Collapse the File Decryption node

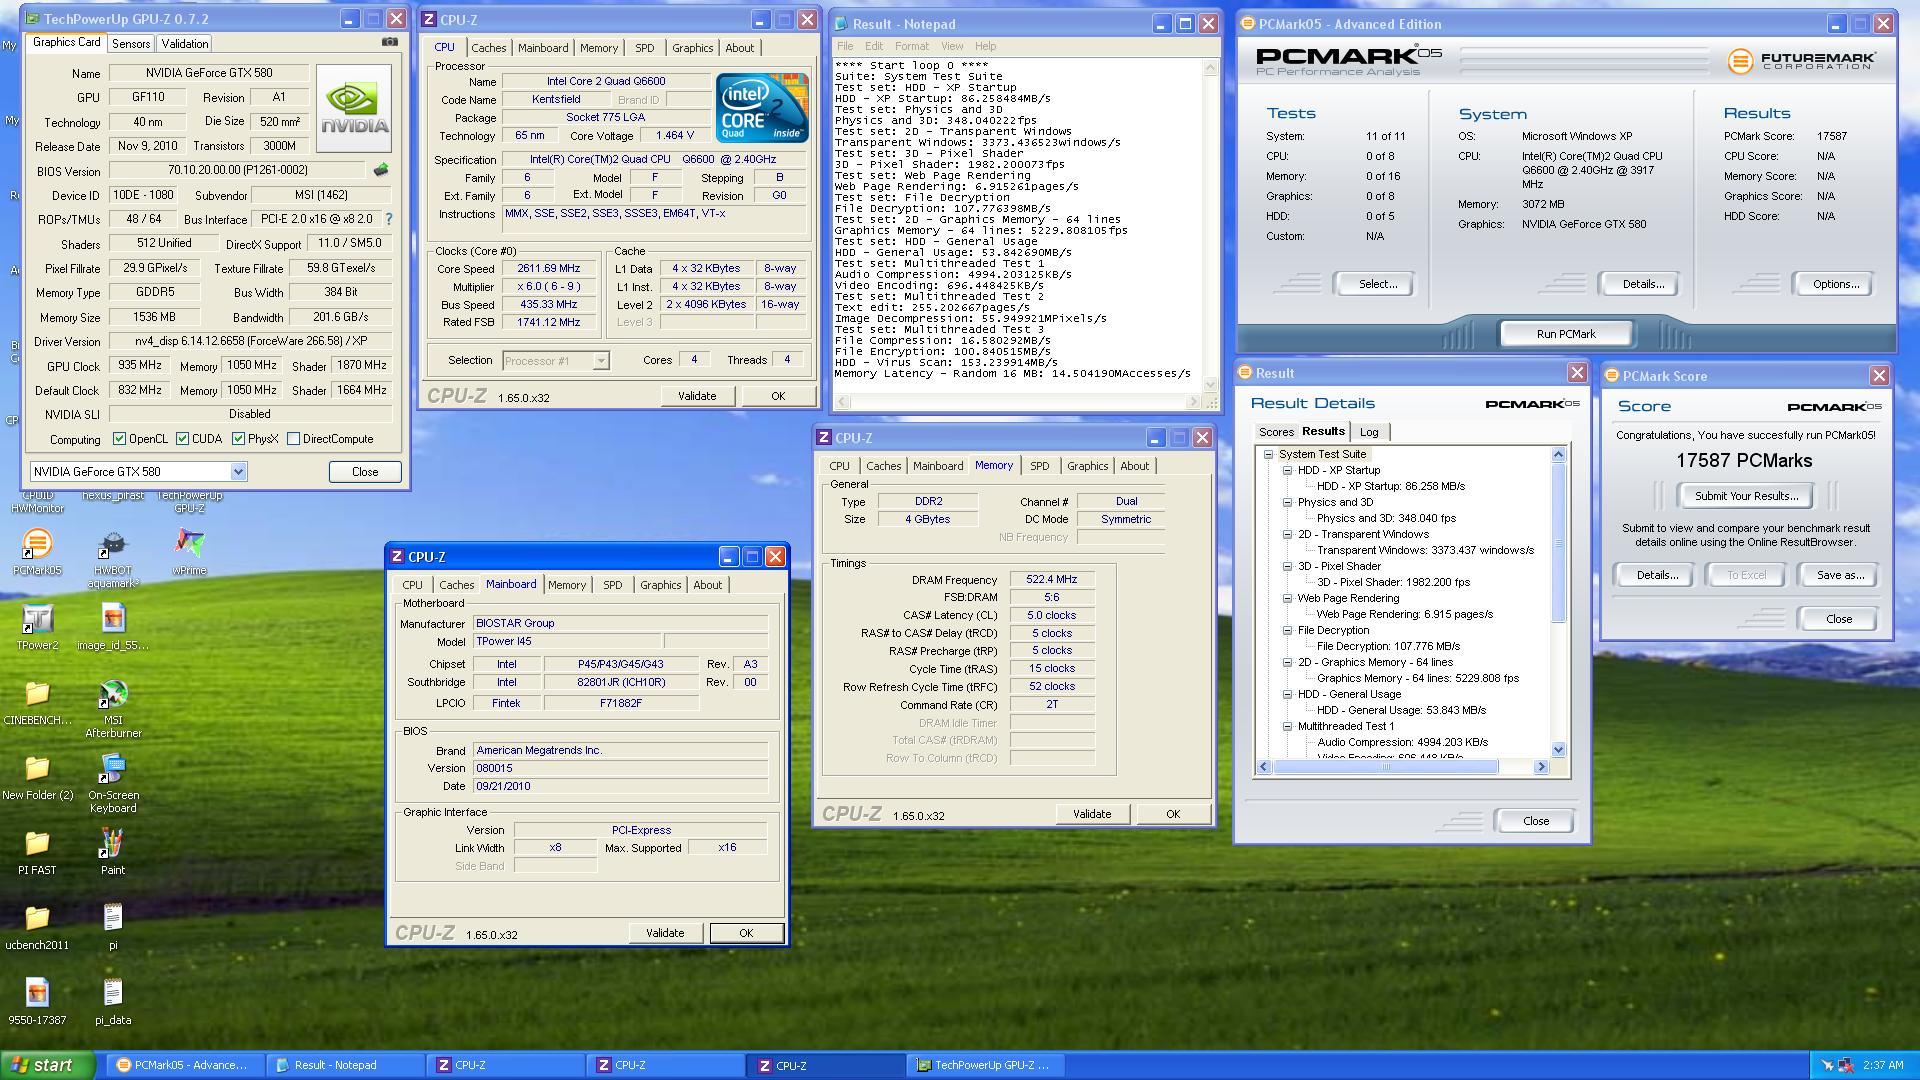click(x=1288, y=630)
